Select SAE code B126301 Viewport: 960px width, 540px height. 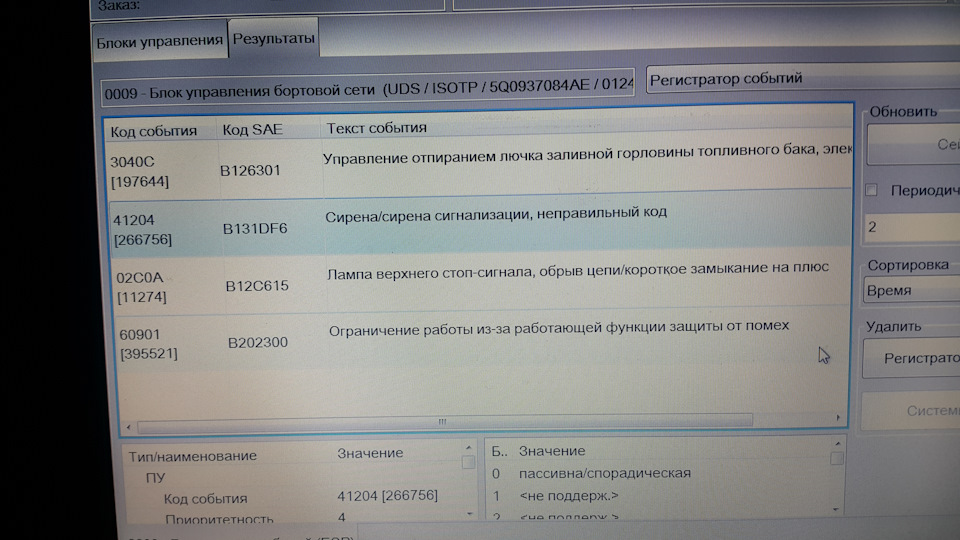250,170
